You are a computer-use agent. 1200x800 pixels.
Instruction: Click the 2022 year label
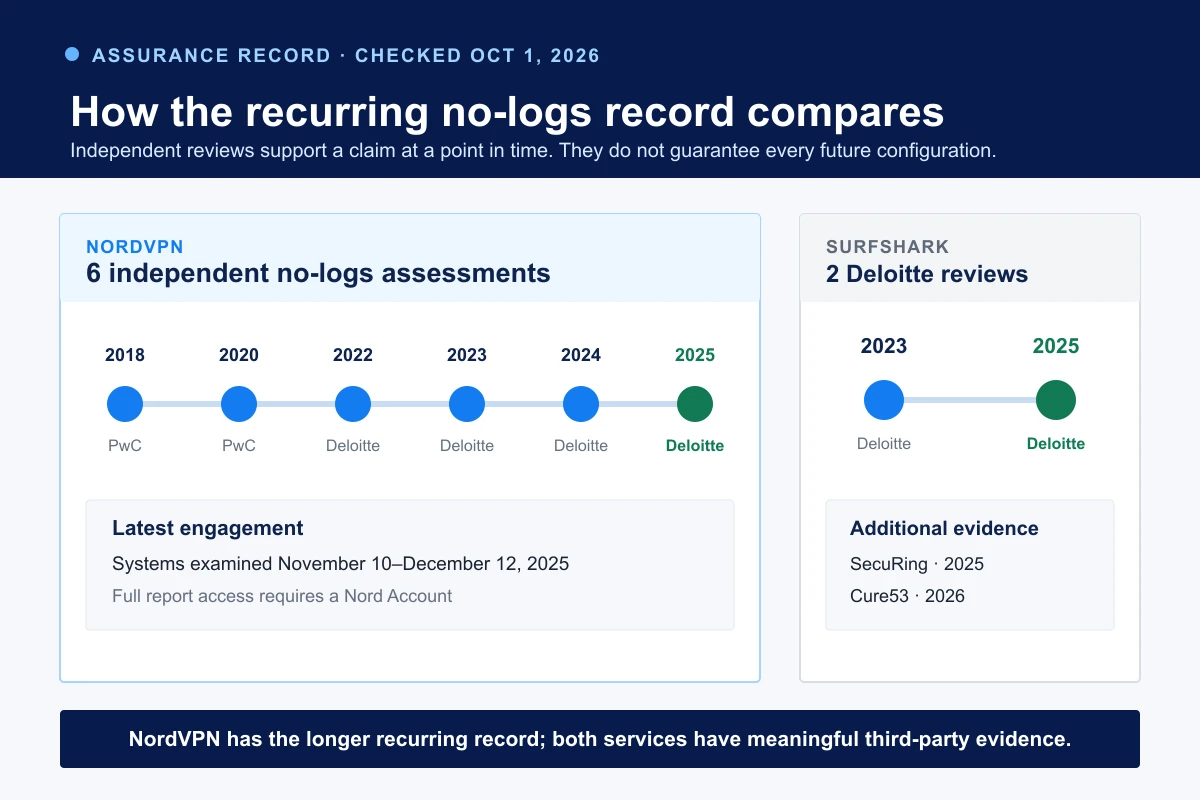353,355
